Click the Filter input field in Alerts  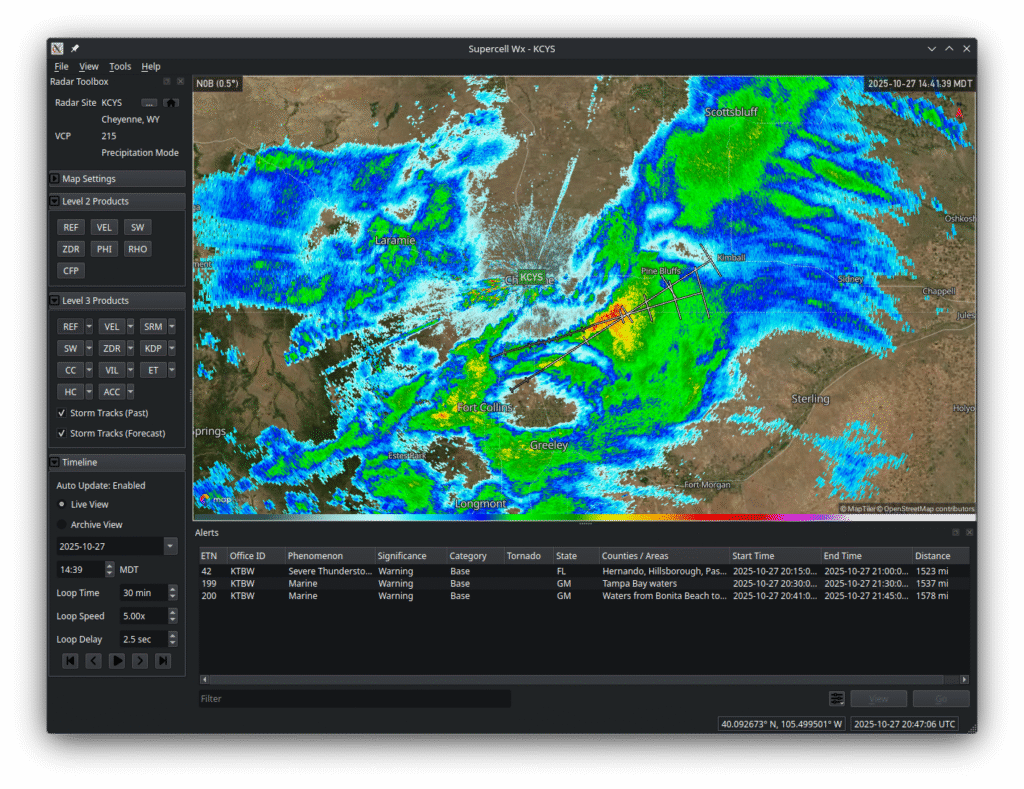(x=354, y=699)
